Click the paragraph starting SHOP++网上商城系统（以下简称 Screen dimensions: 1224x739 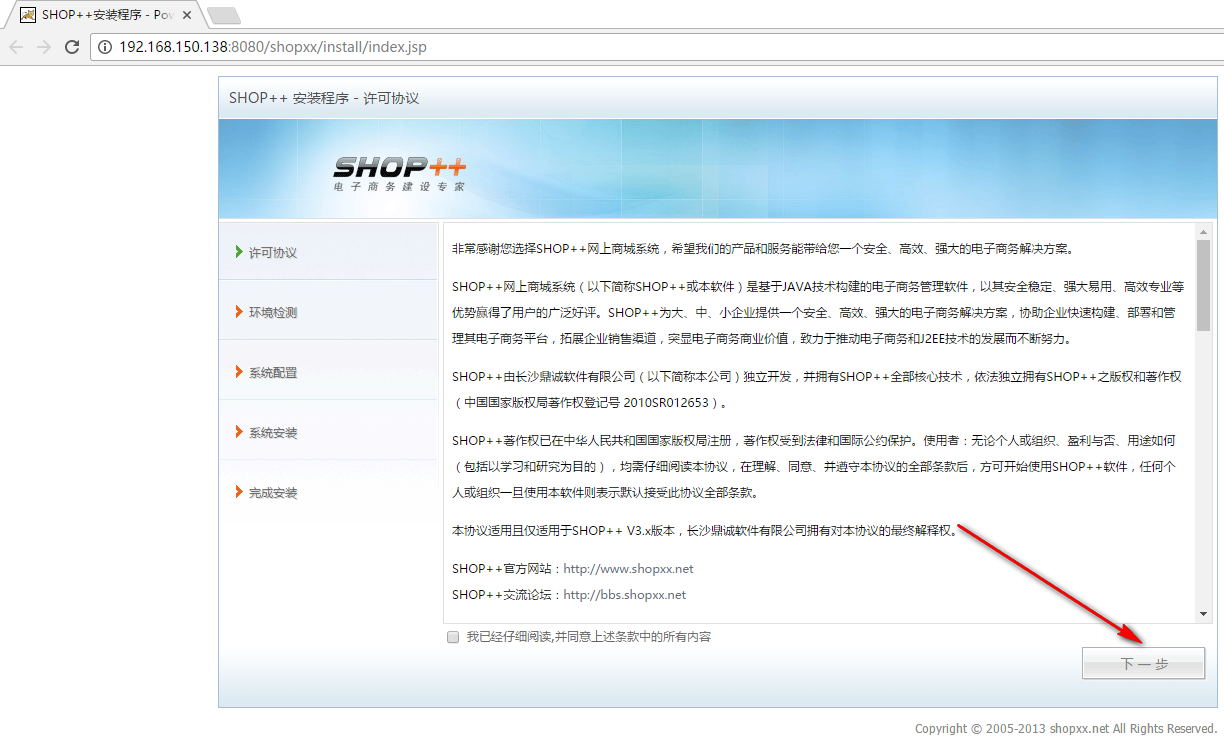tap(818, 313)
